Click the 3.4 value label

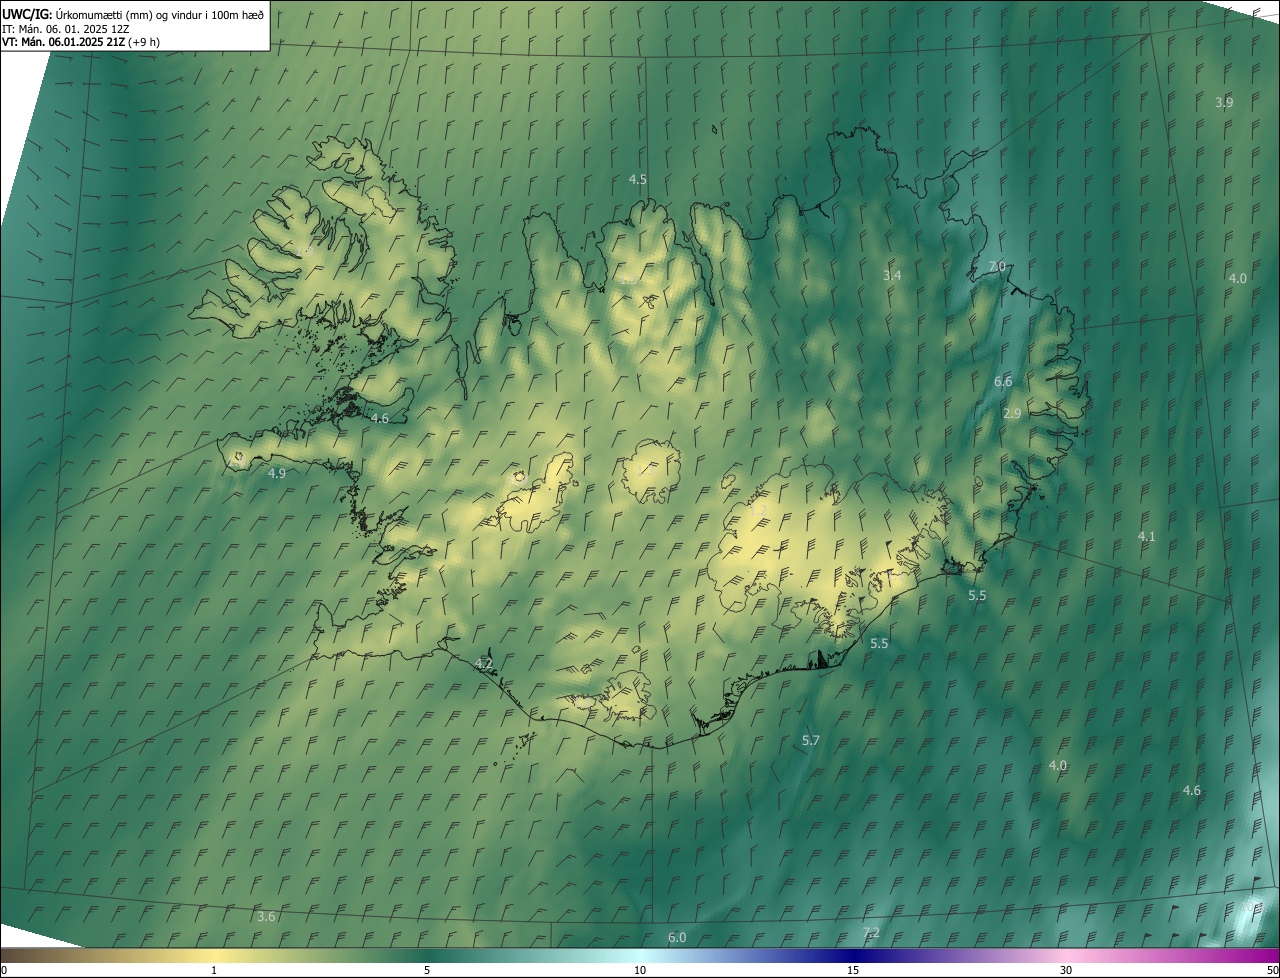pyautogui.click(x=892, y=275)
